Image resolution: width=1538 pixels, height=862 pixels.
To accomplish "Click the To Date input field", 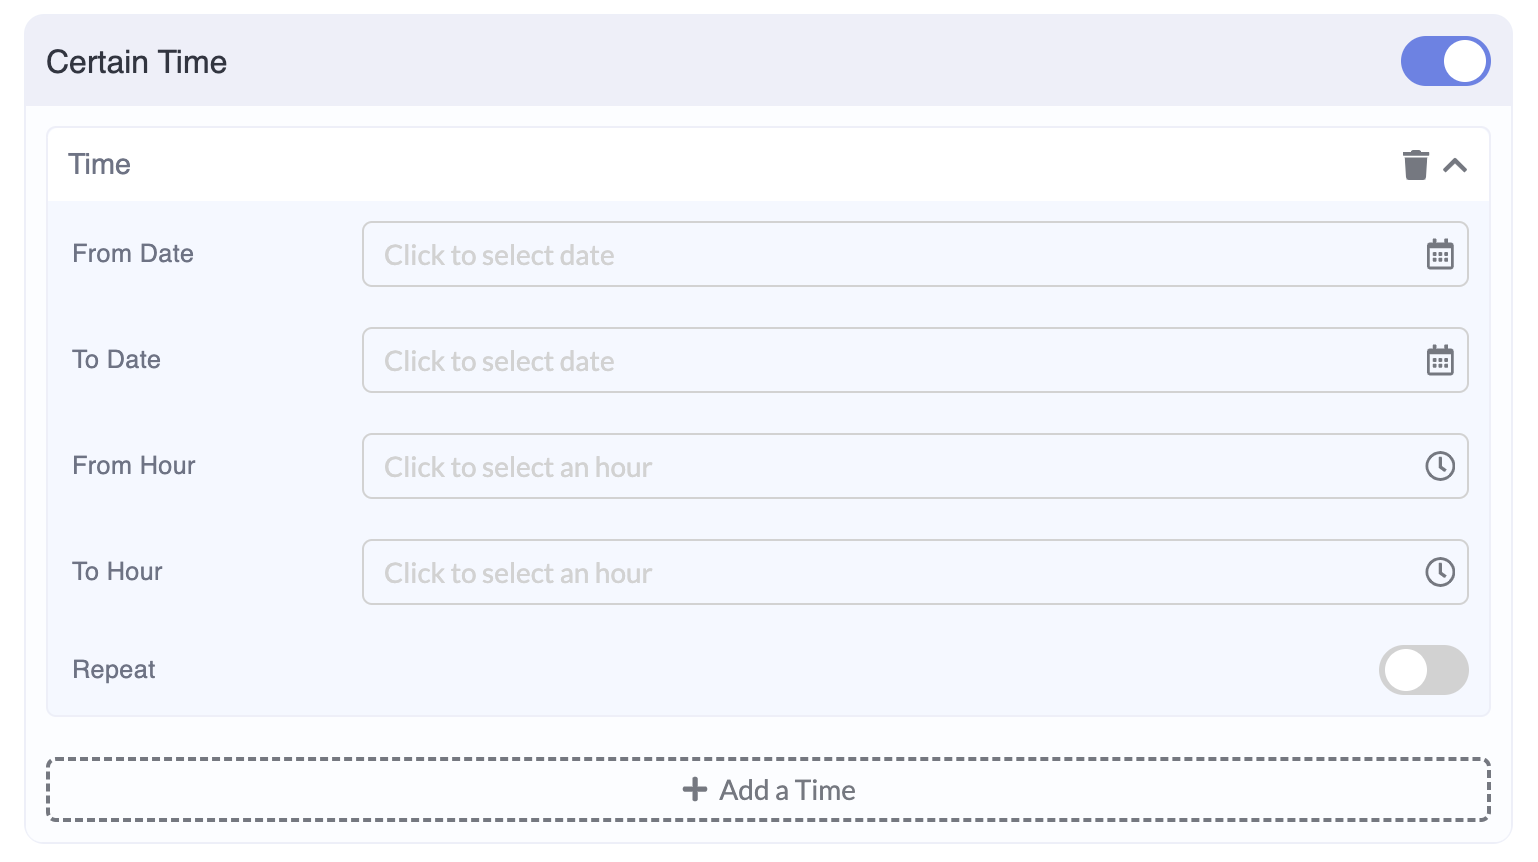I will click(x=890, y=361).
